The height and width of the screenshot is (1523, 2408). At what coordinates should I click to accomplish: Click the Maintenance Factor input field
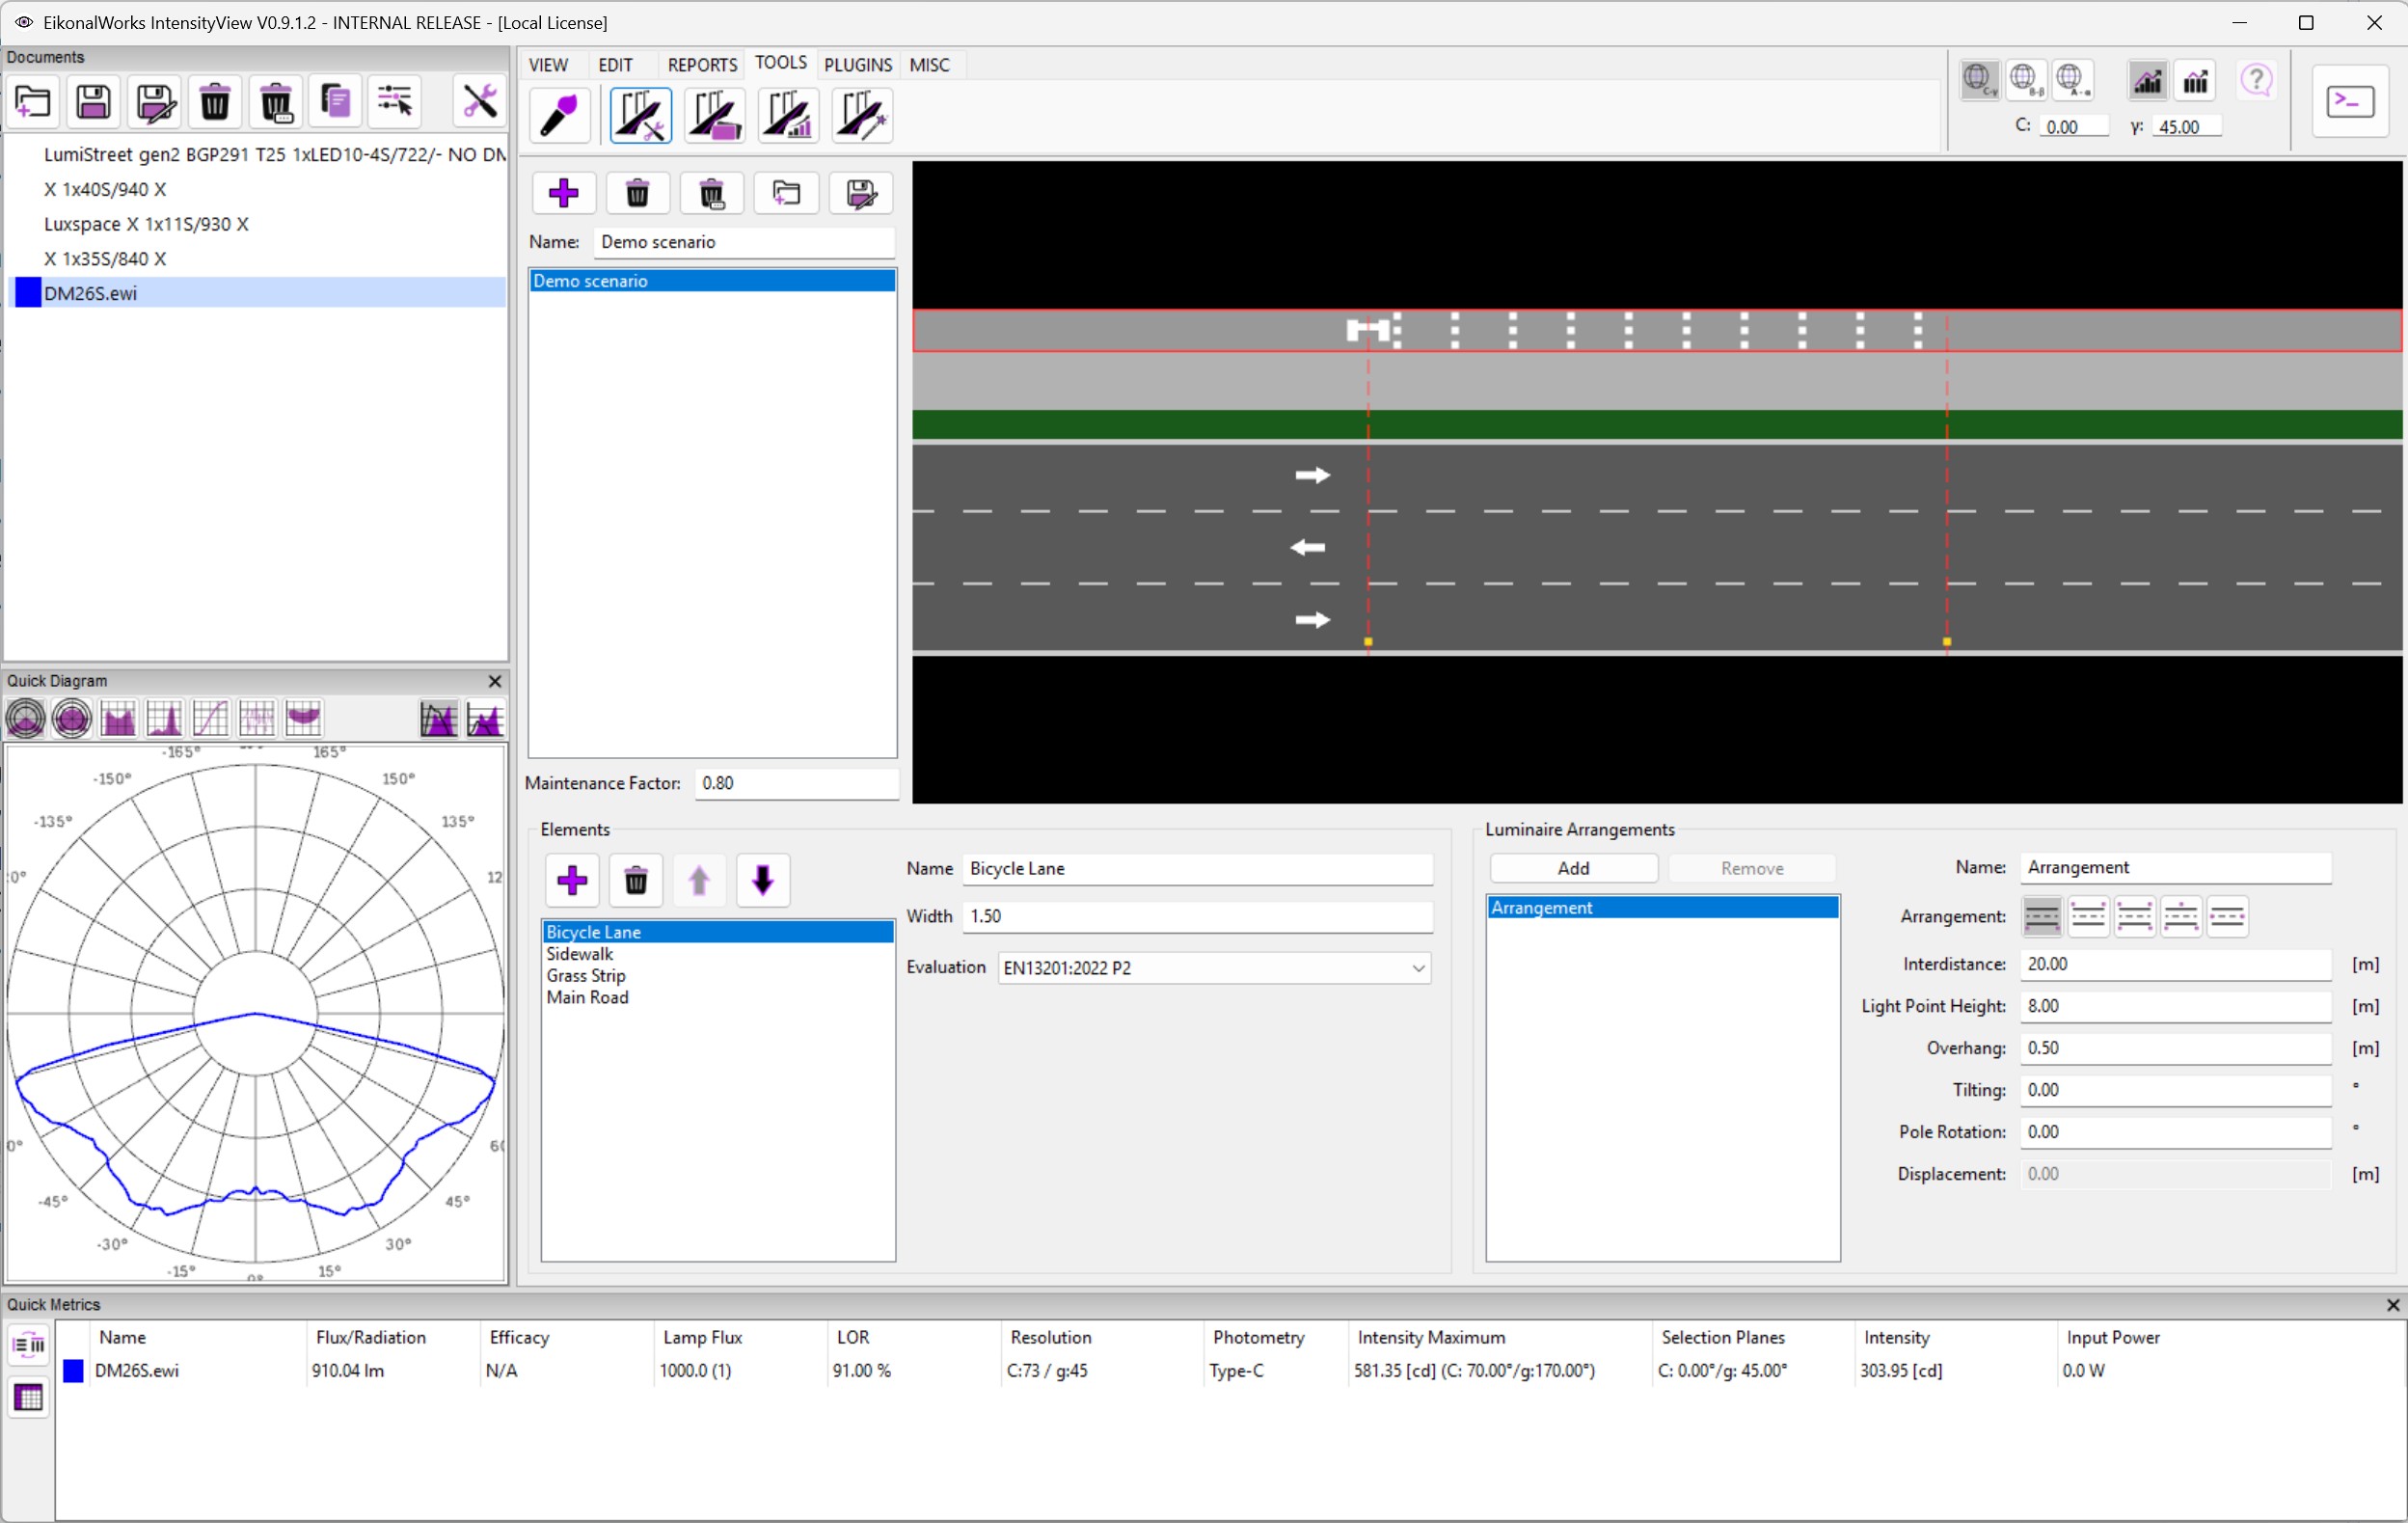pos(796,783)
